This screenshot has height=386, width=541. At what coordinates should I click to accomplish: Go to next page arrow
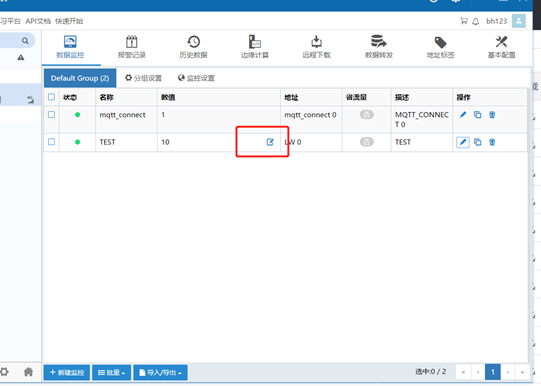508,372
